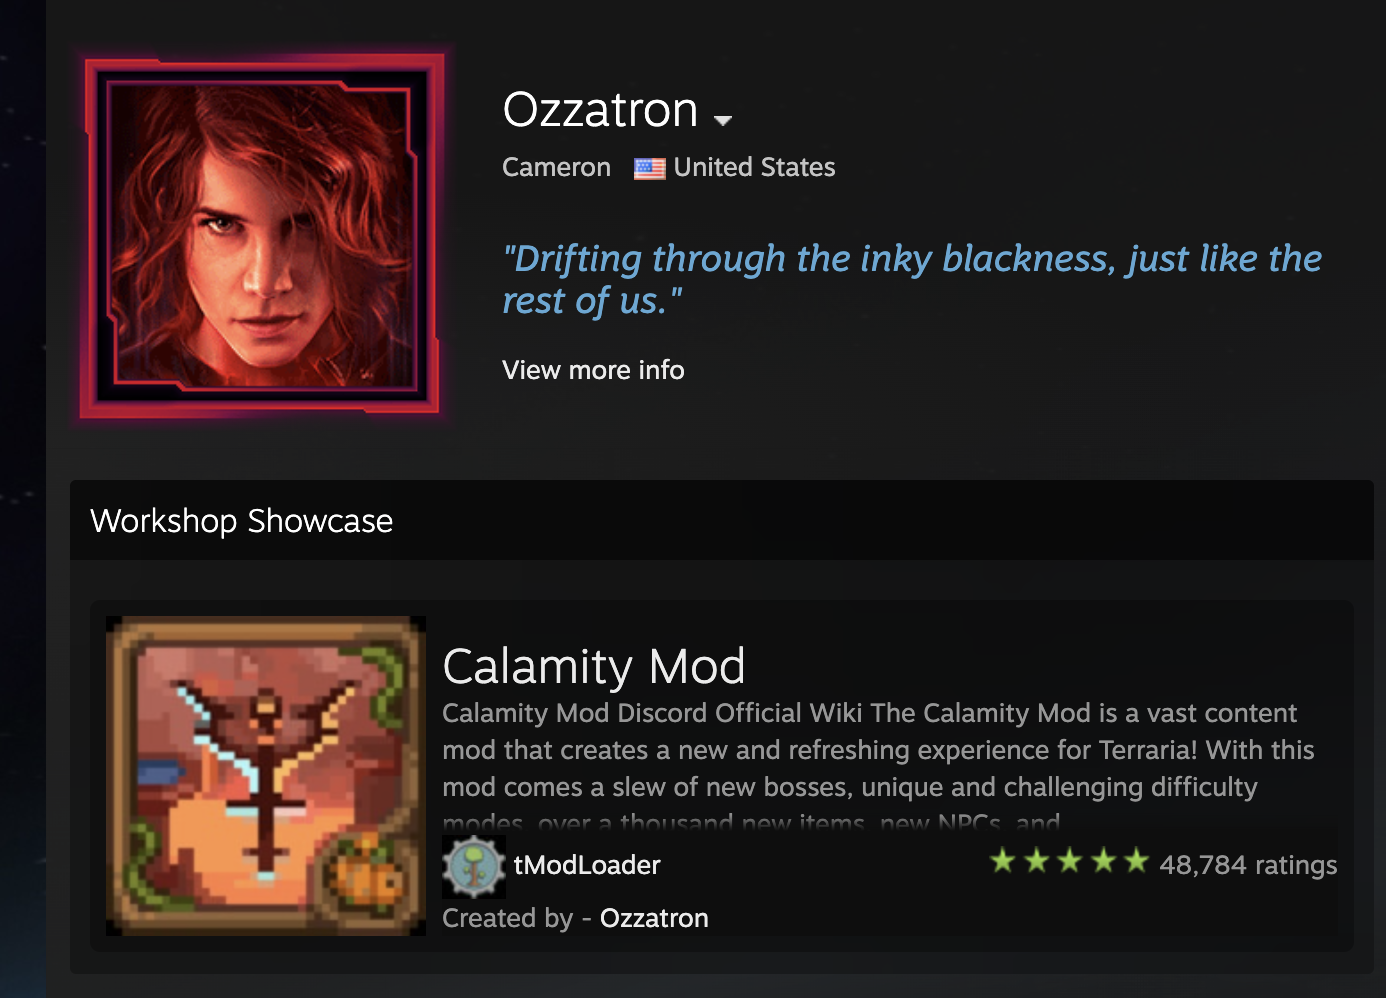Click the real name Cameron
Image resolution: width=1386 pixels, height=998 pixels.
[556, 167]
